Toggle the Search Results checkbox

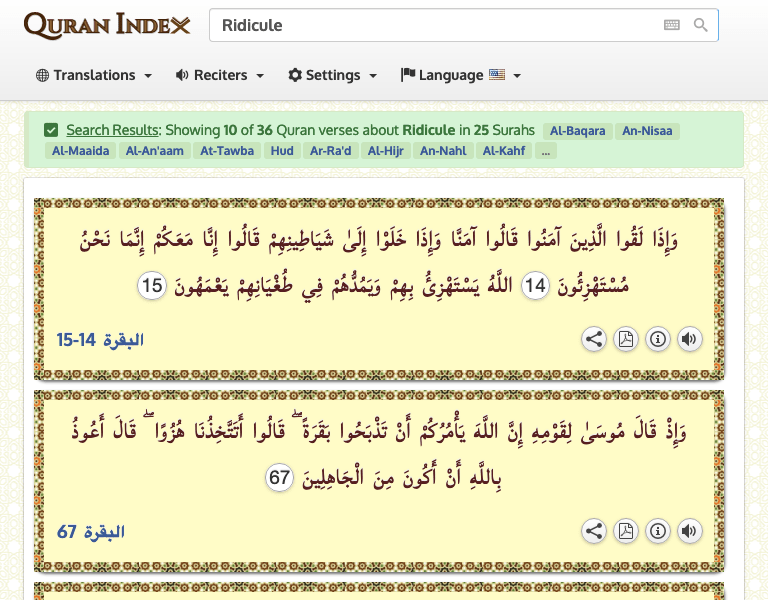click(x=51, y=130)
